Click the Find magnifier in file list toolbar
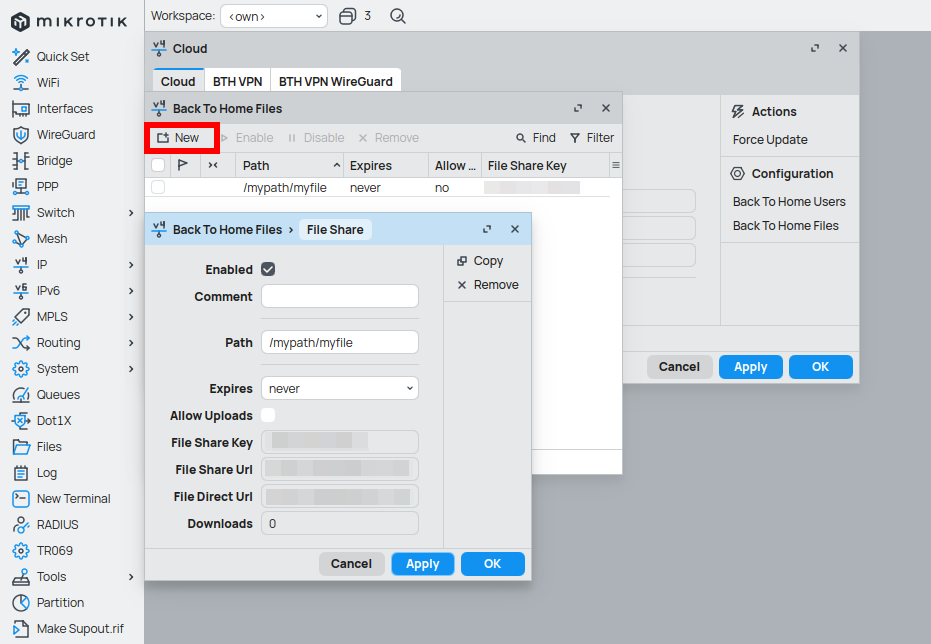931x644 pixels. pyautogui.click(x=521, y=138)
